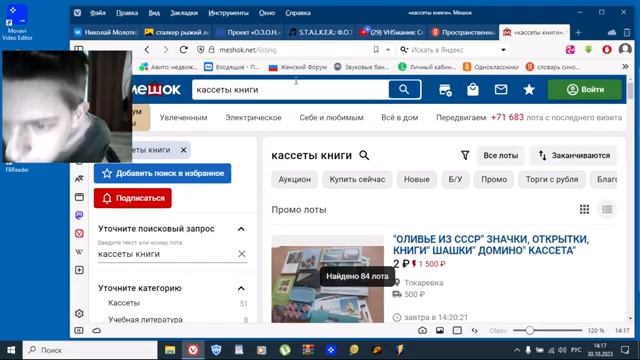Open the shopping bag cart icon

[x=473, y=89]
